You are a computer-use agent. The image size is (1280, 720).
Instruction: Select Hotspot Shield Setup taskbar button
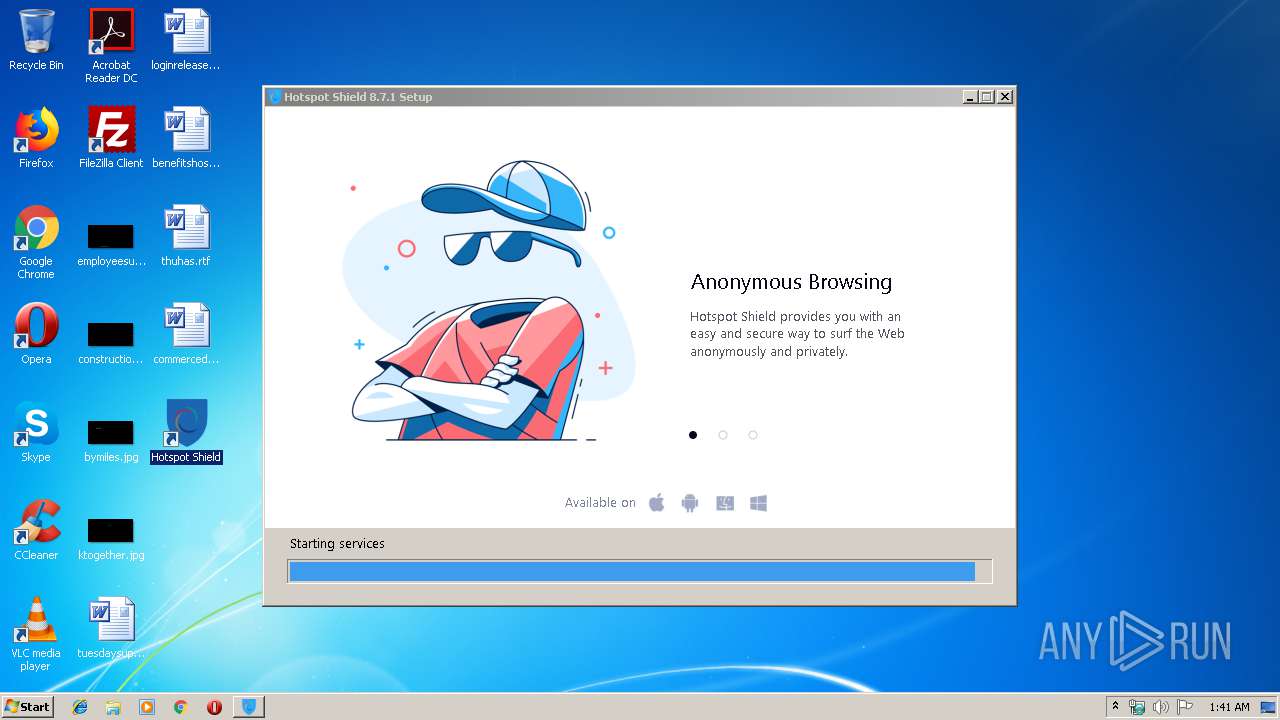tap(249, 707)
